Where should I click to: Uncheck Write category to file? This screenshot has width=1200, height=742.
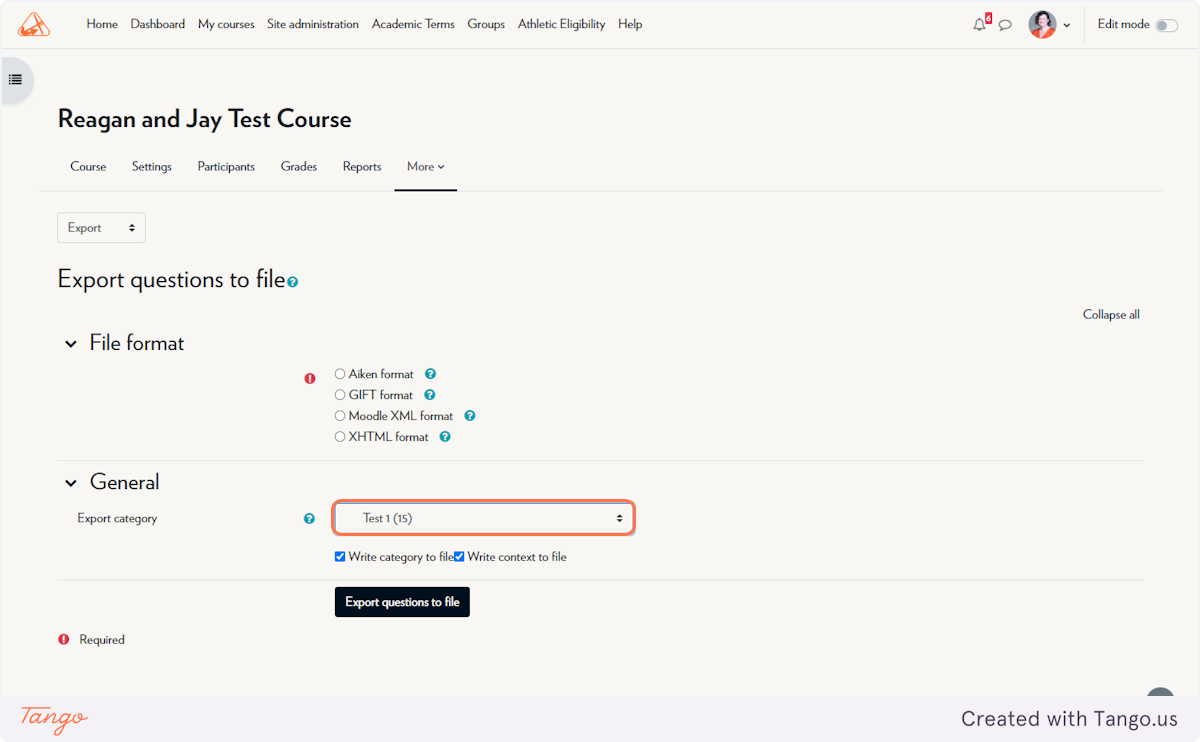[x=340, y=557]
